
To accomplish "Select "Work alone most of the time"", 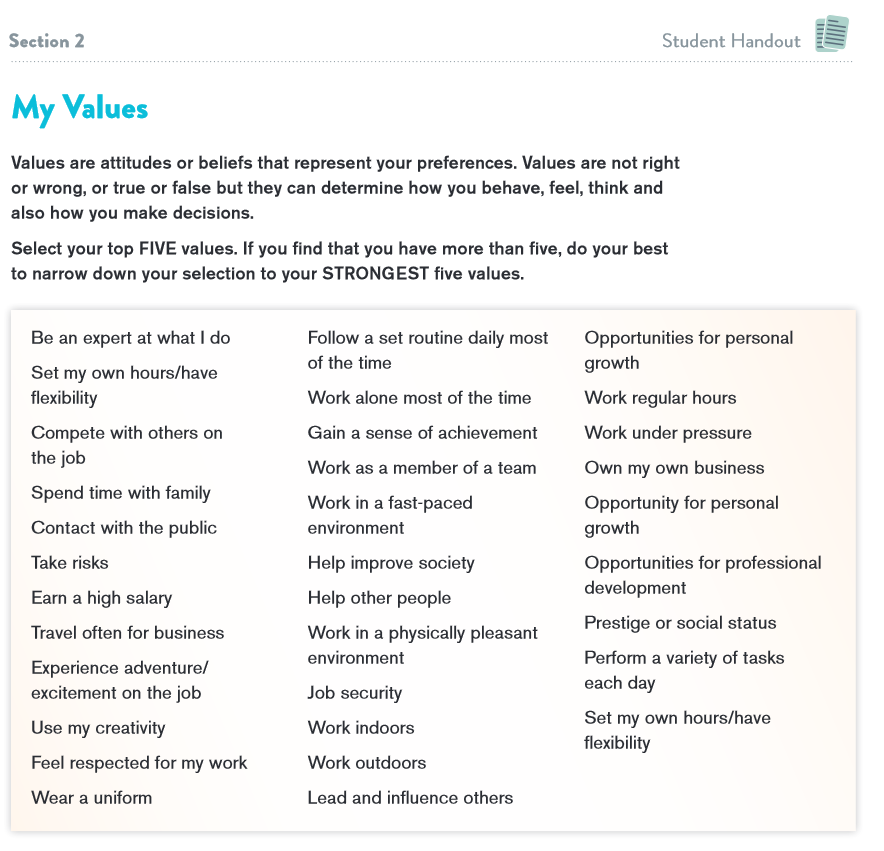I will tap(419, 398).
